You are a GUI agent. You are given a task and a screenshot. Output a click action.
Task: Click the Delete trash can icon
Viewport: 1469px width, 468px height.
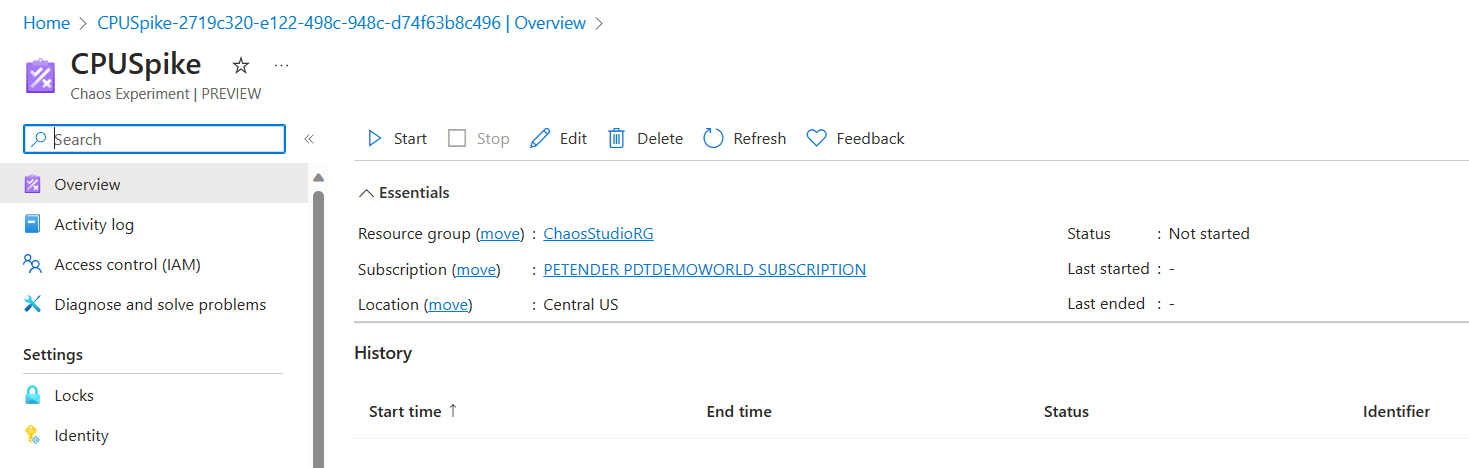coord(617,139)
